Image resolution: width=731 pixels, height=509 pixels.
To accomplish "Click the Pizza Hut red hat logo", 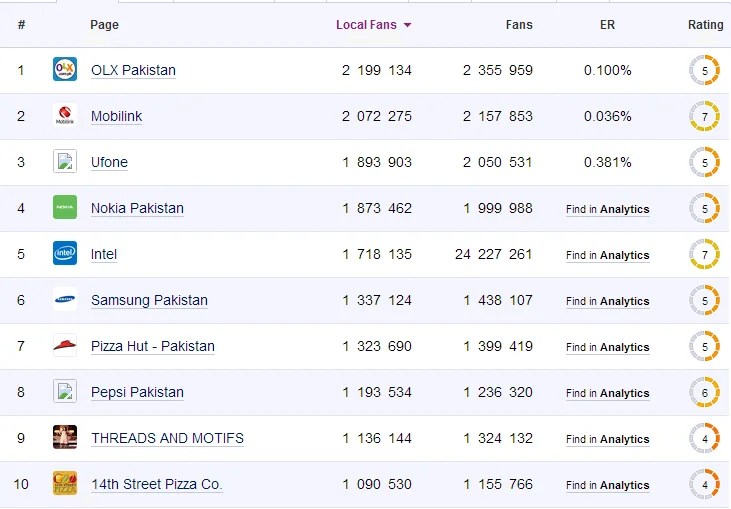I will (x=65, y=345).
